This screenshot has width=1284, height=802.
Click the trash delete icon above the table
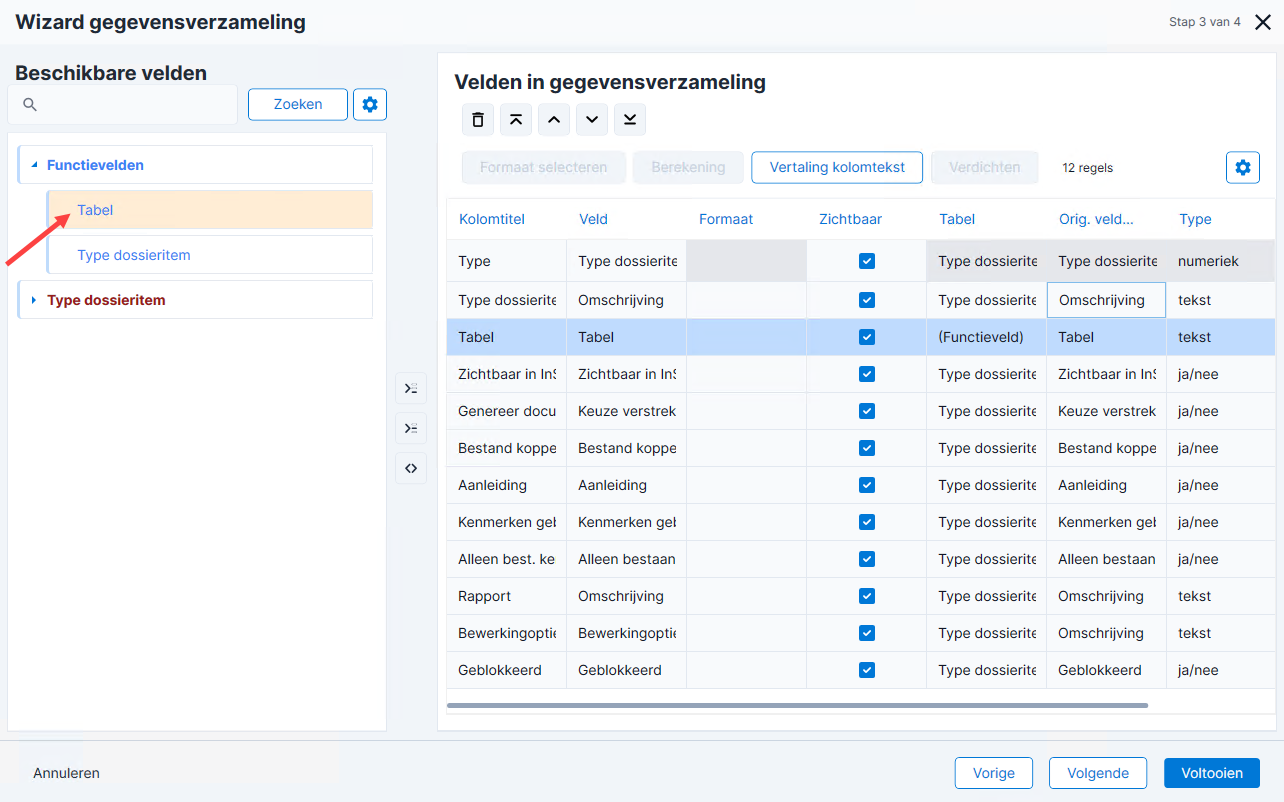(478, 120)
